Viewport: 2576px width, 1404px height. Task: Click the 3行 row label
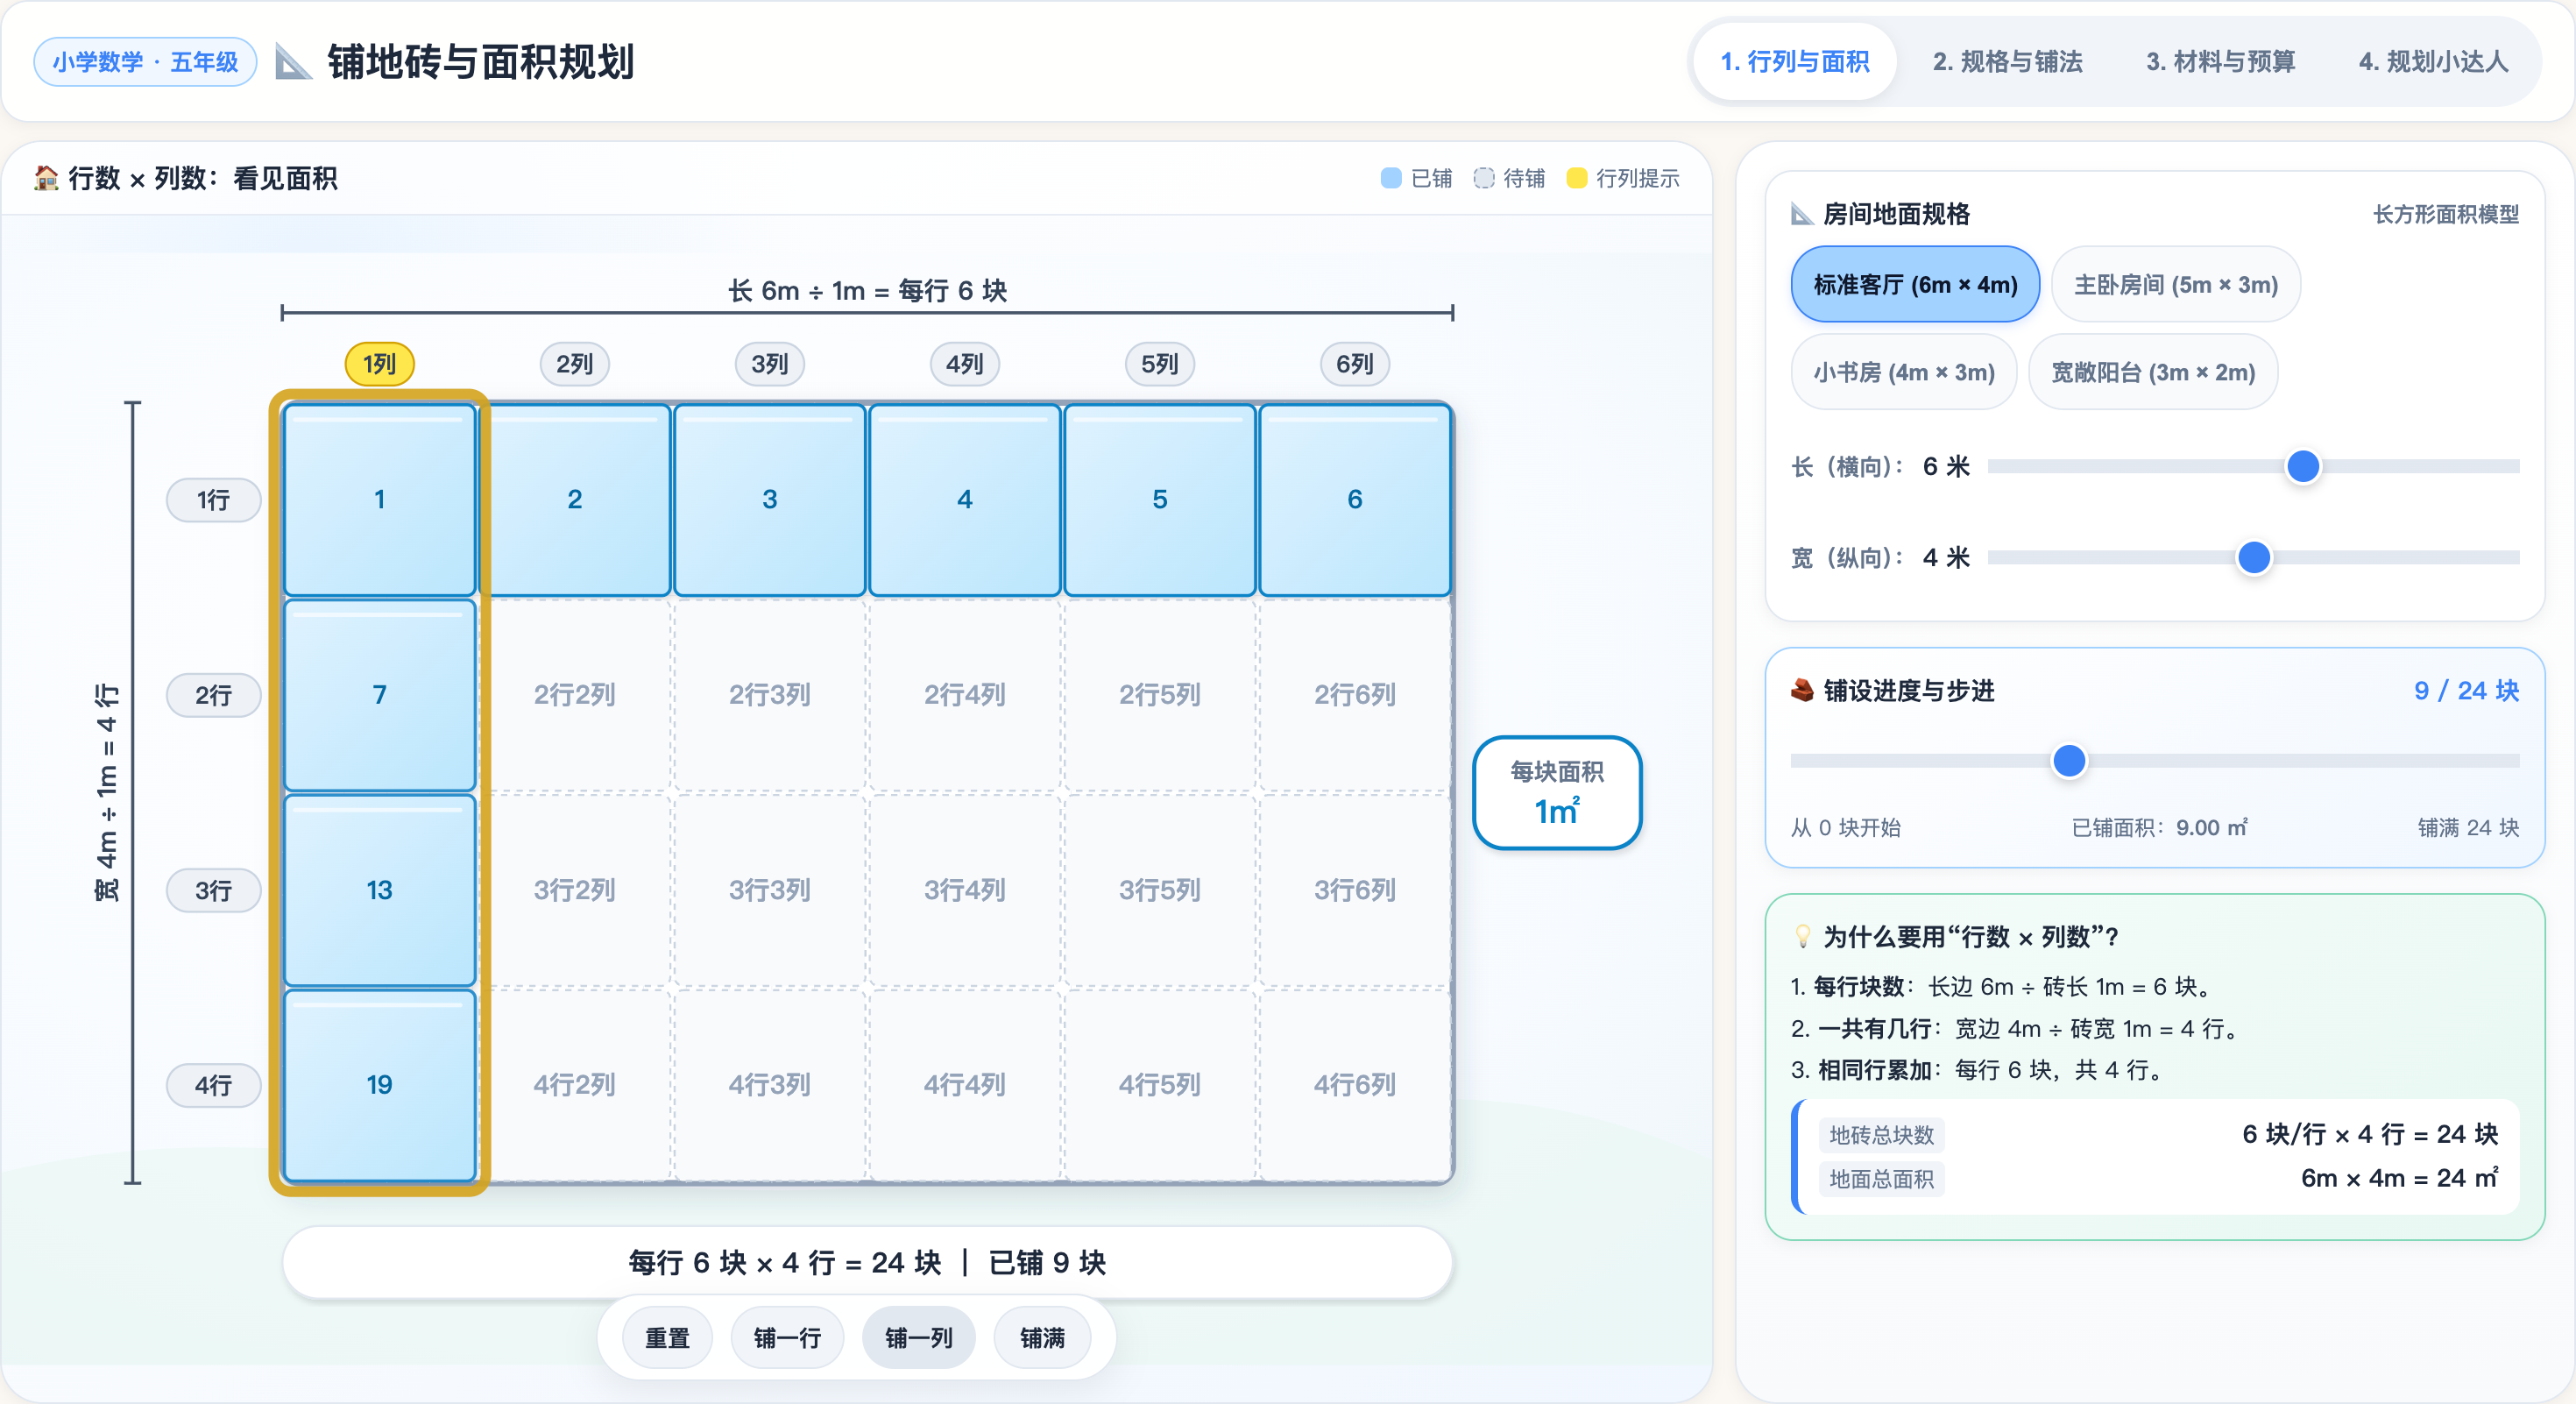tap(213, 890)
